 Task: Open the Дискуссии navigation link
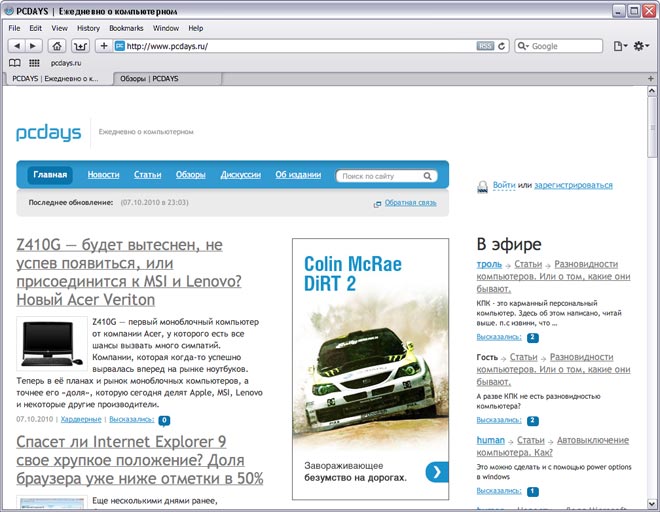(x=241, y=175)
